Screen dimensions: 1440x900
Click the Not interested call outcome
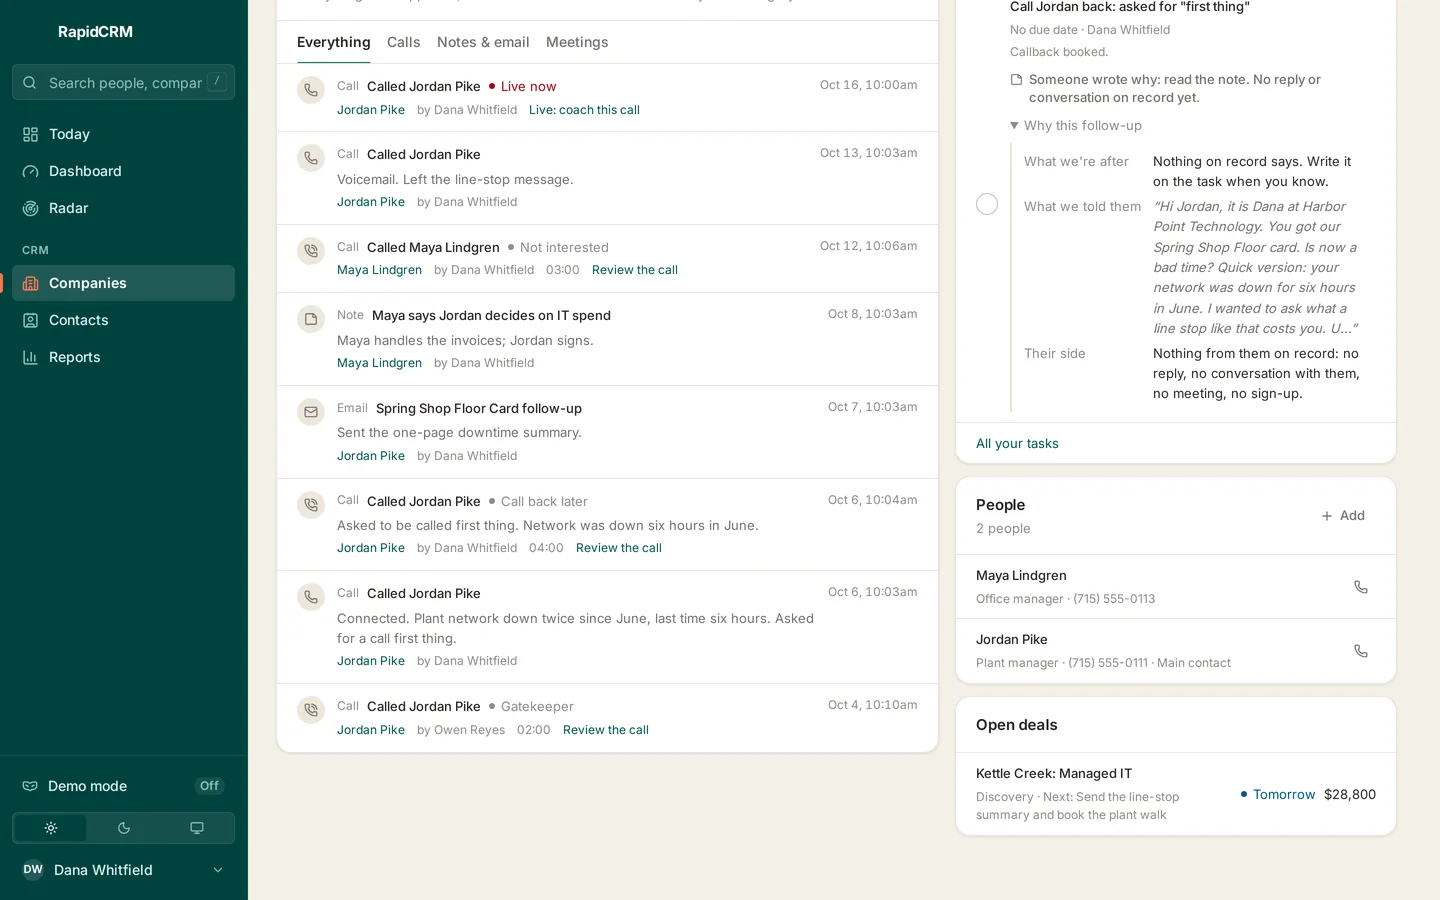558,248
